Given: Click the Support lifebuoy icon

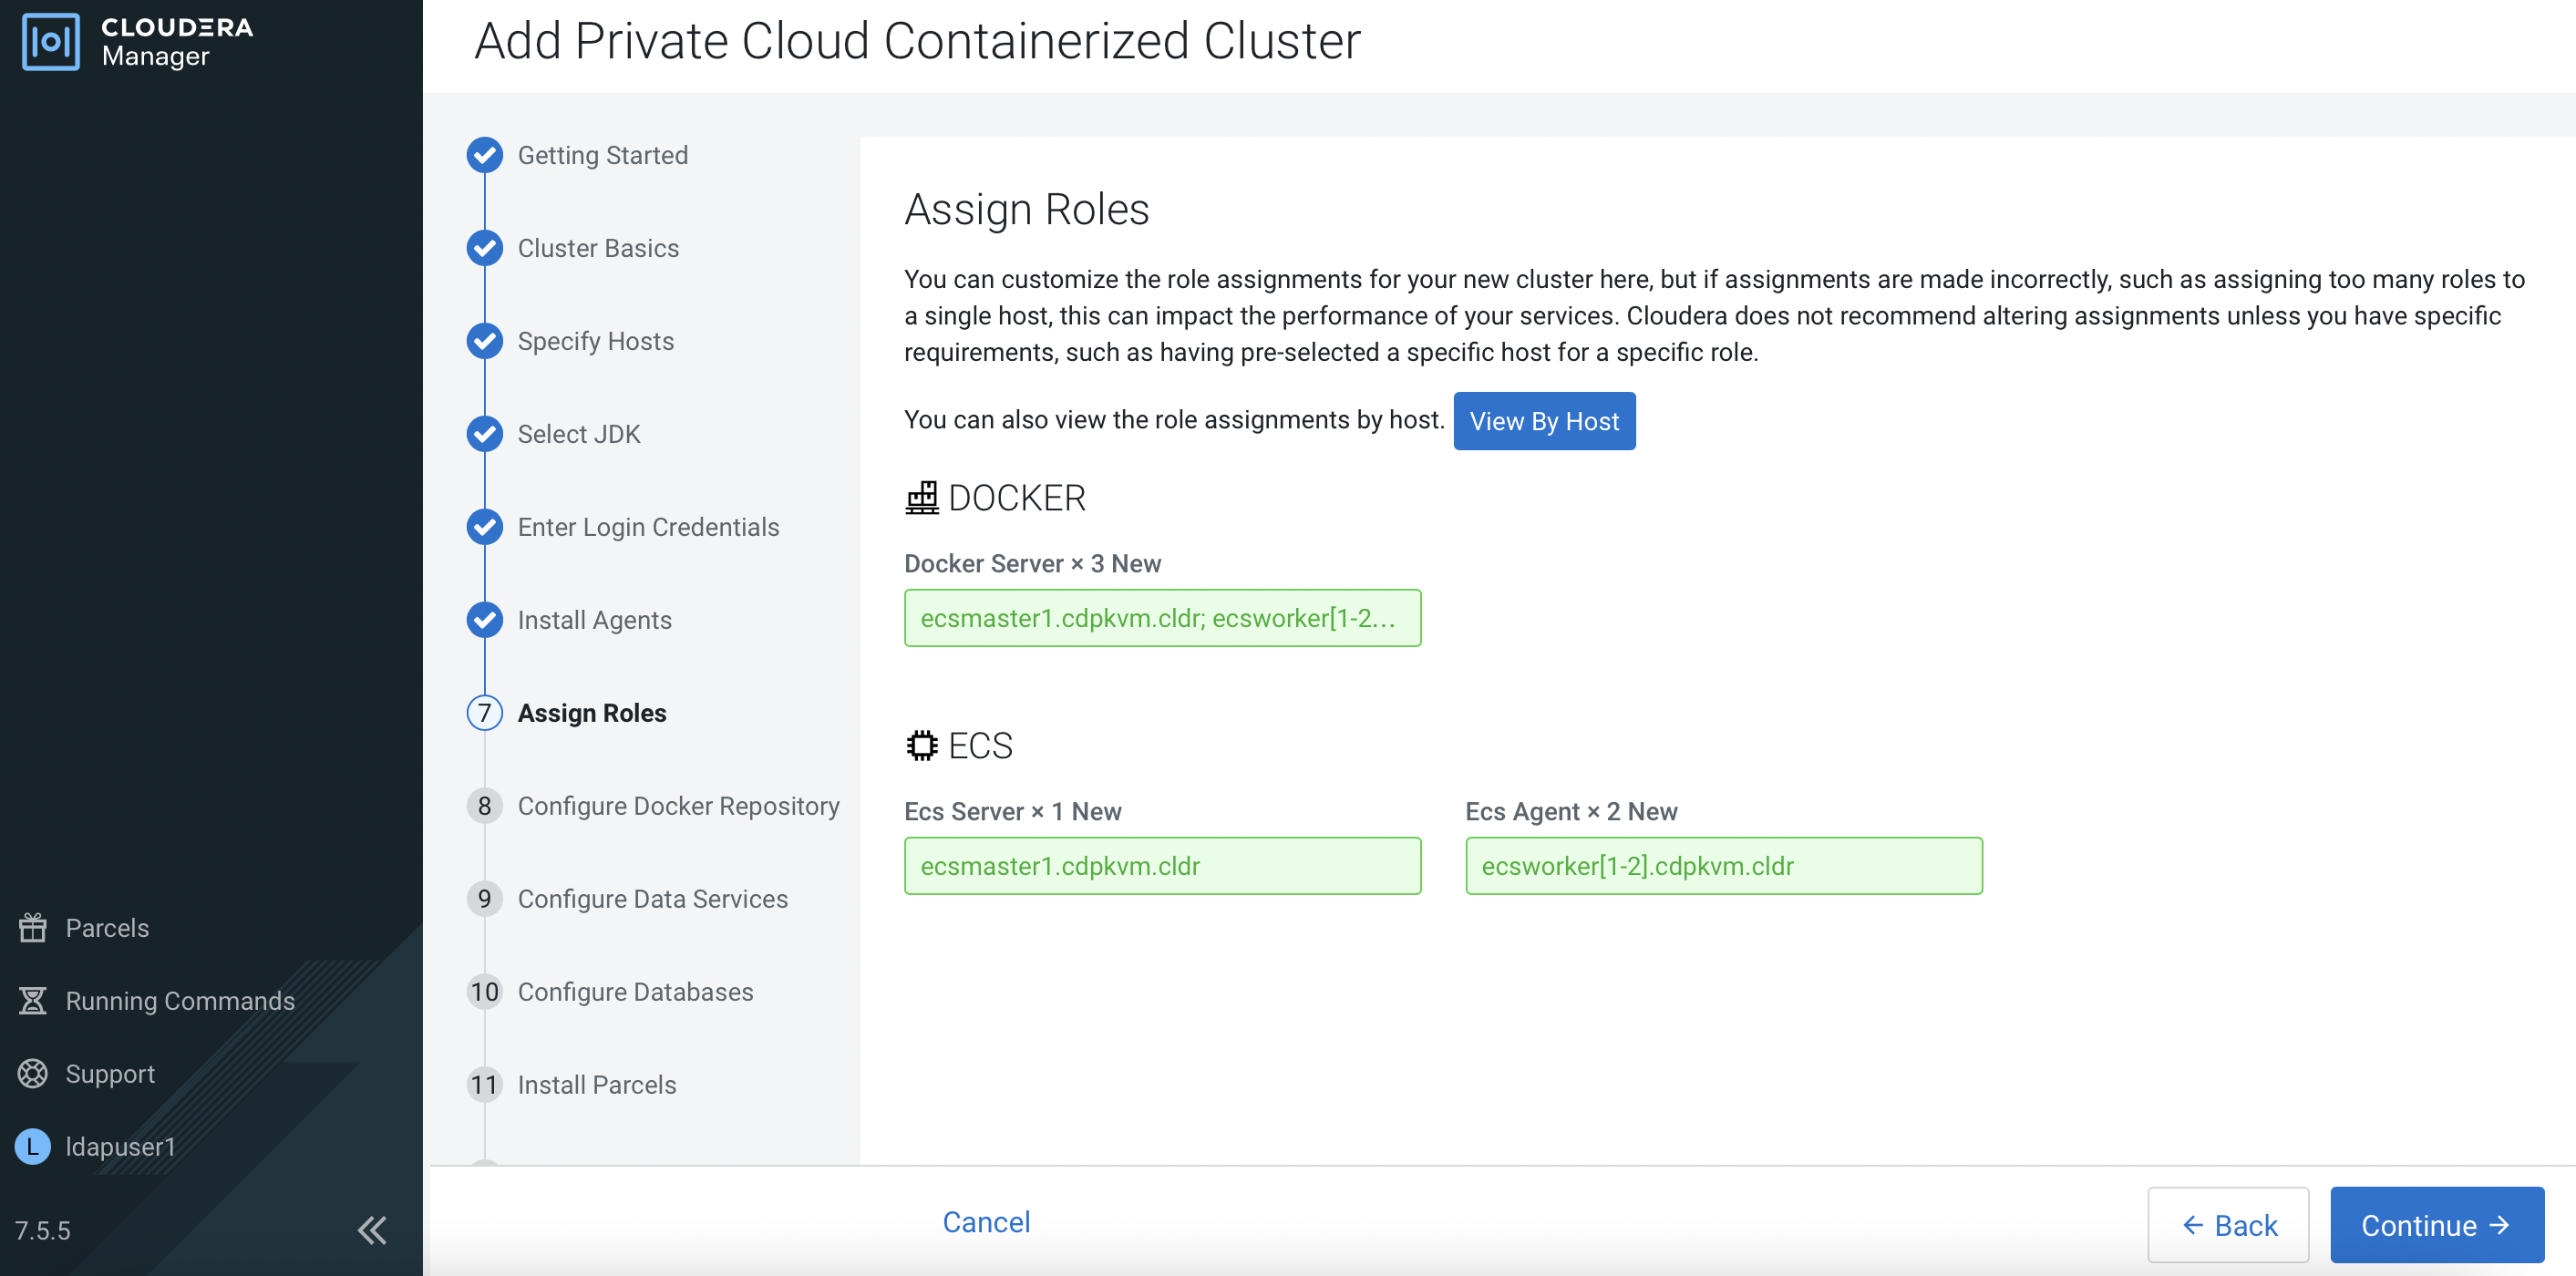Looking at the screenshot, I should [33, 1073].
